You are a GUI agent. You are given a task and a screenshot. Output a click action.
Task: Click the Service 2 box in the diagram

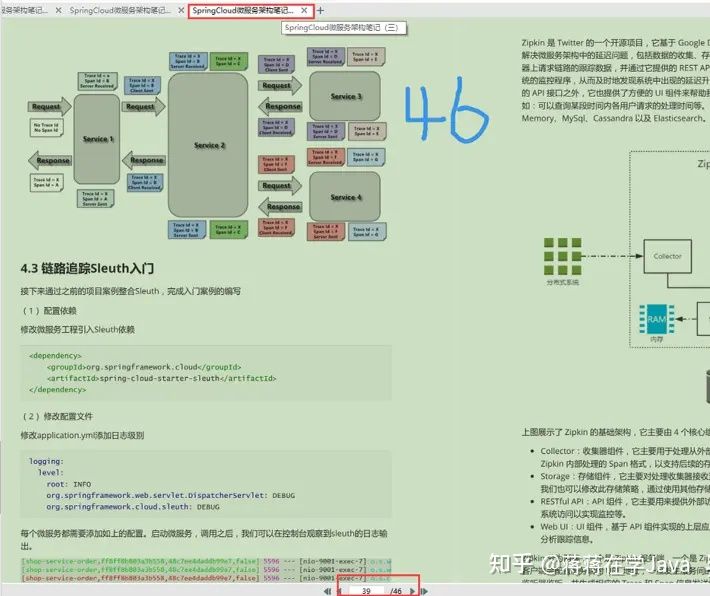[x=208, y=145]
